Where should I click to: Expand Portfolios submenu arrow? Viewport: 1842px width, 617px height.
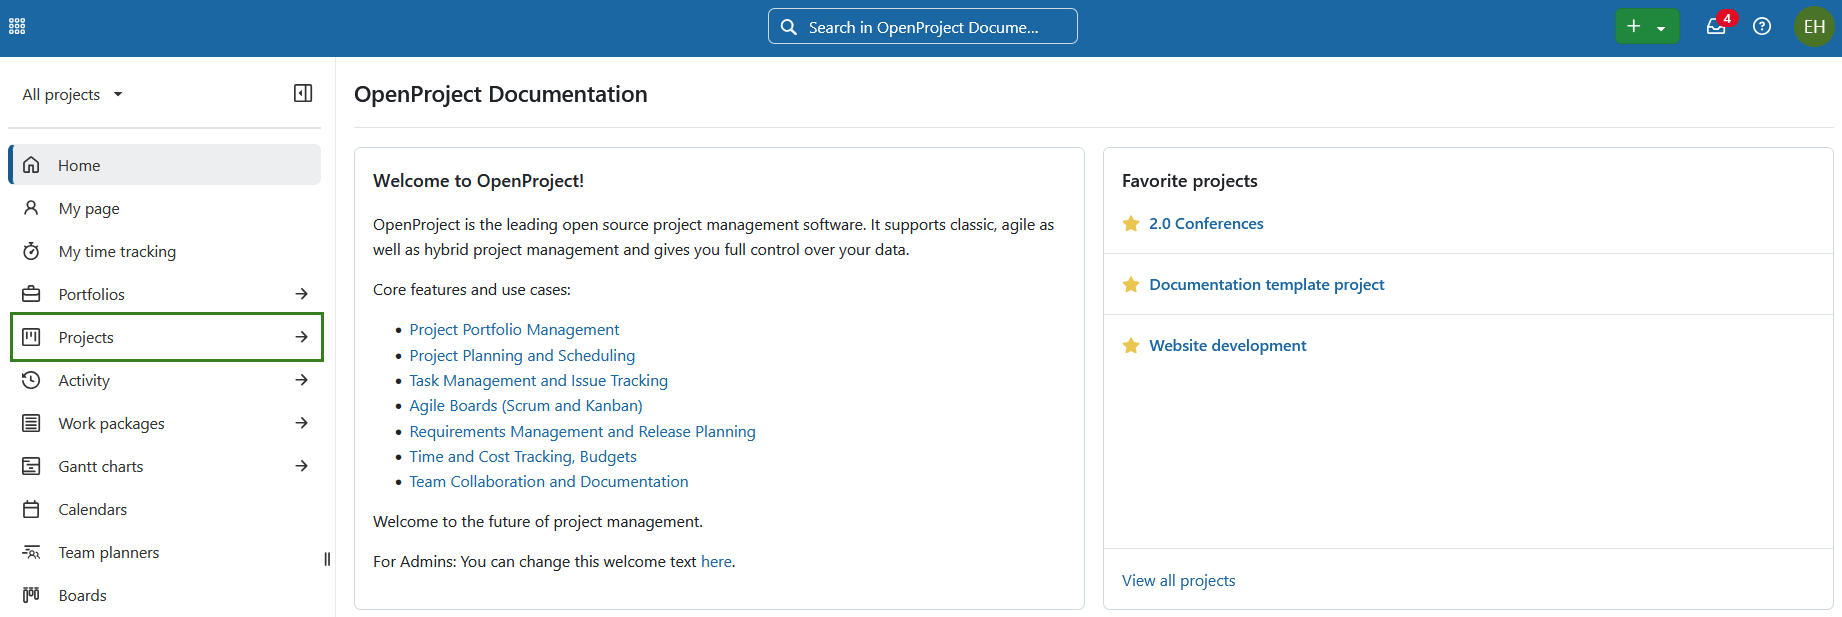tap(301, 294)
